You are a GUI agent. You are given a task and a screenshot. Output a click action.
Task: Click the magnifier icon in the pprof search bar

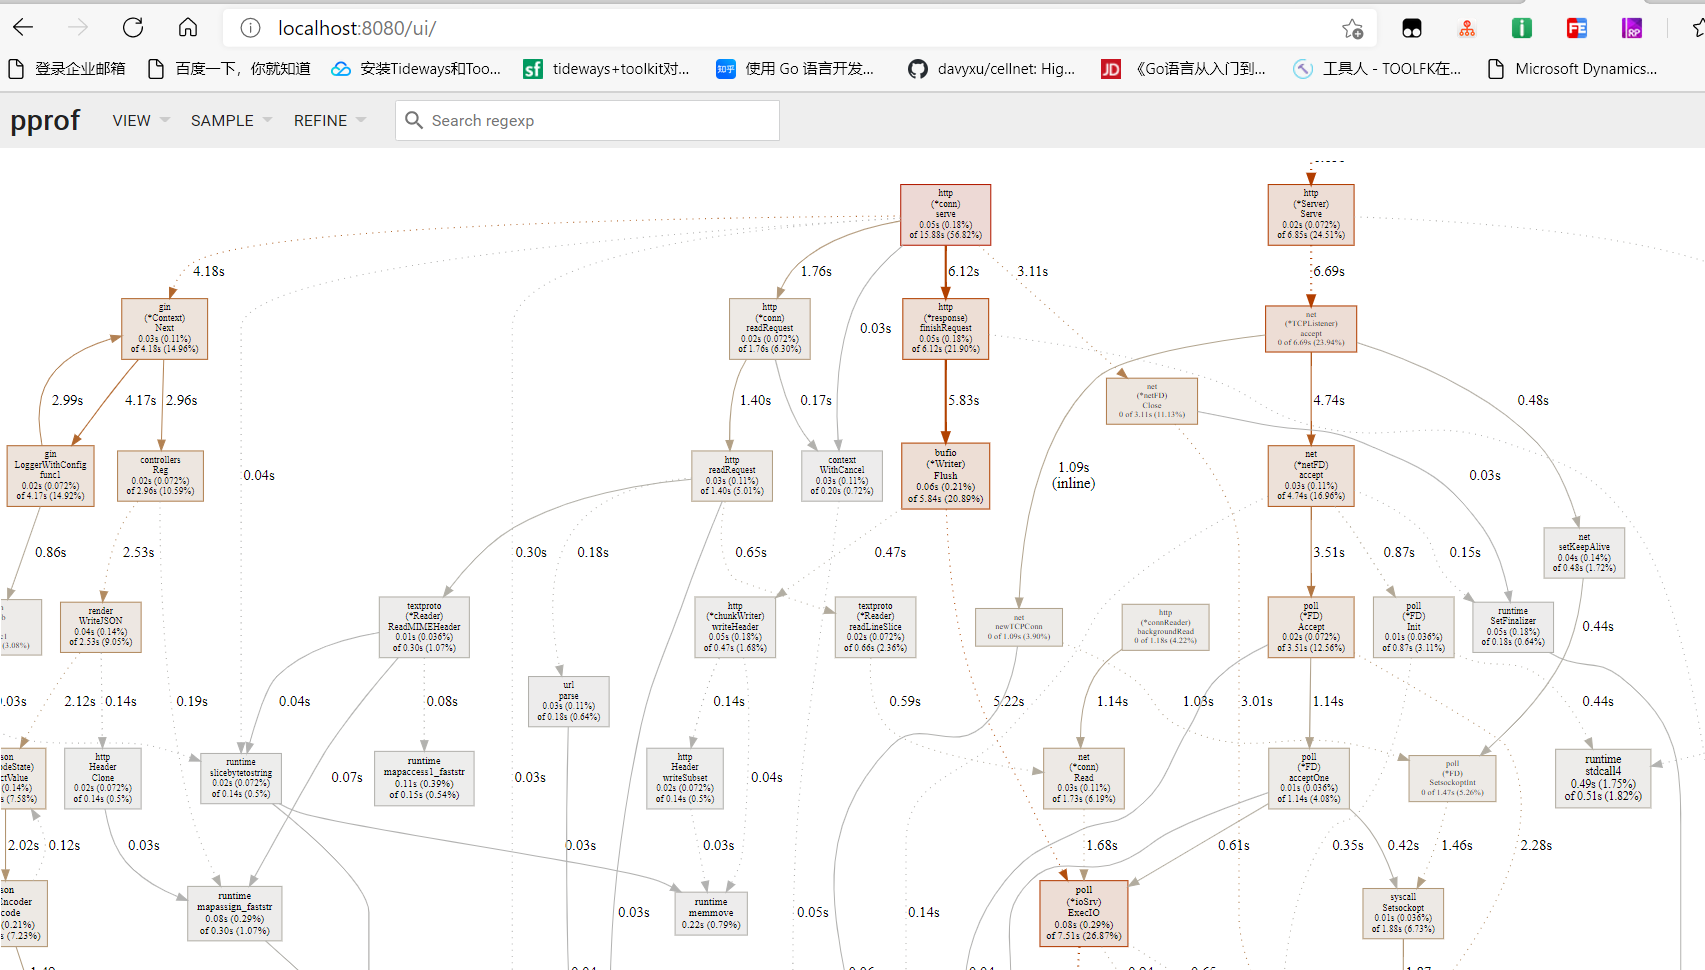(414, 120)
